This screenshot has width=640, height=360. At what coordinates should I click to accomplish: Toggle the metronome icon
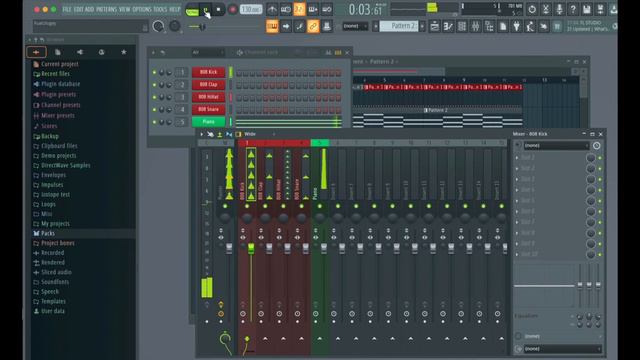click(x=272, y=9)
